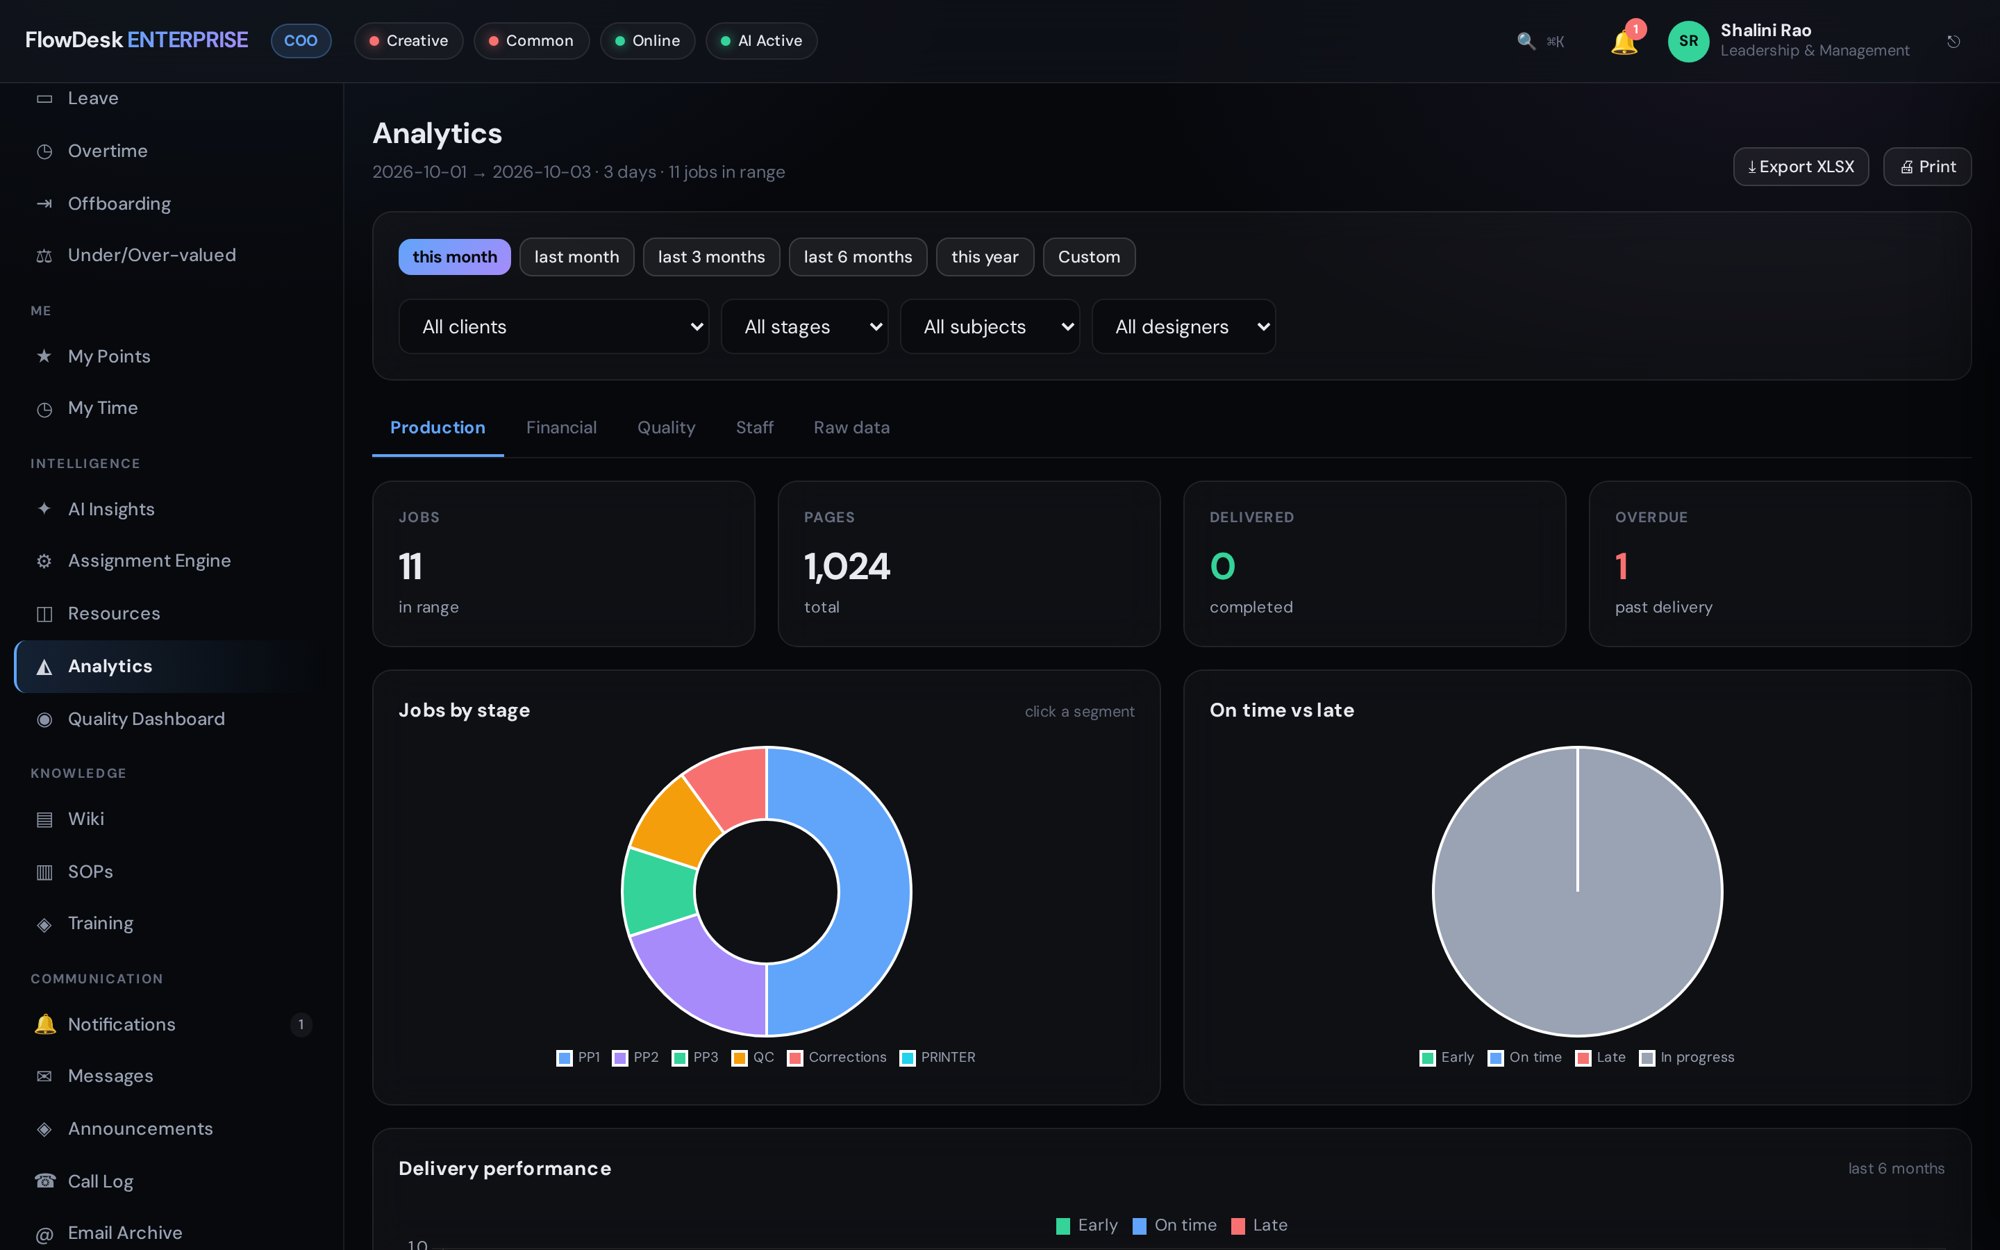The image size is (2000, 1250).
Task: Toggle Corrections legend swatch
Action: (795, 1058)
